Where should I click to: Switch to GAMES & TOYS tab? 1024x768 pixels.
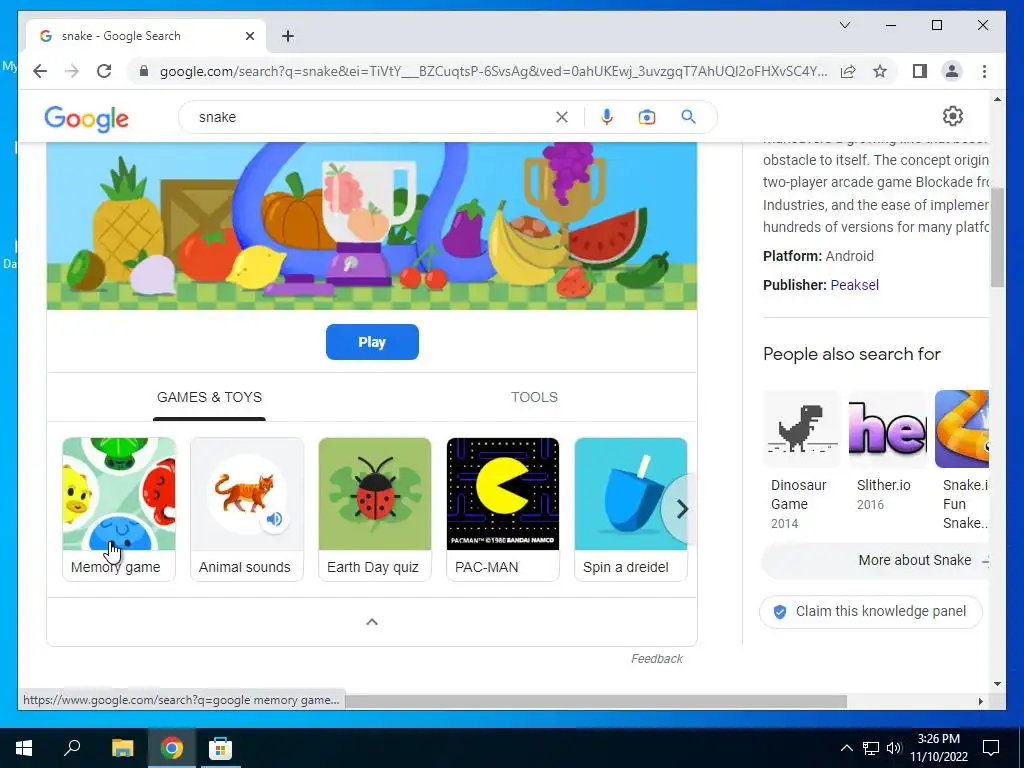pyautogui.click(x=209, y=397)
